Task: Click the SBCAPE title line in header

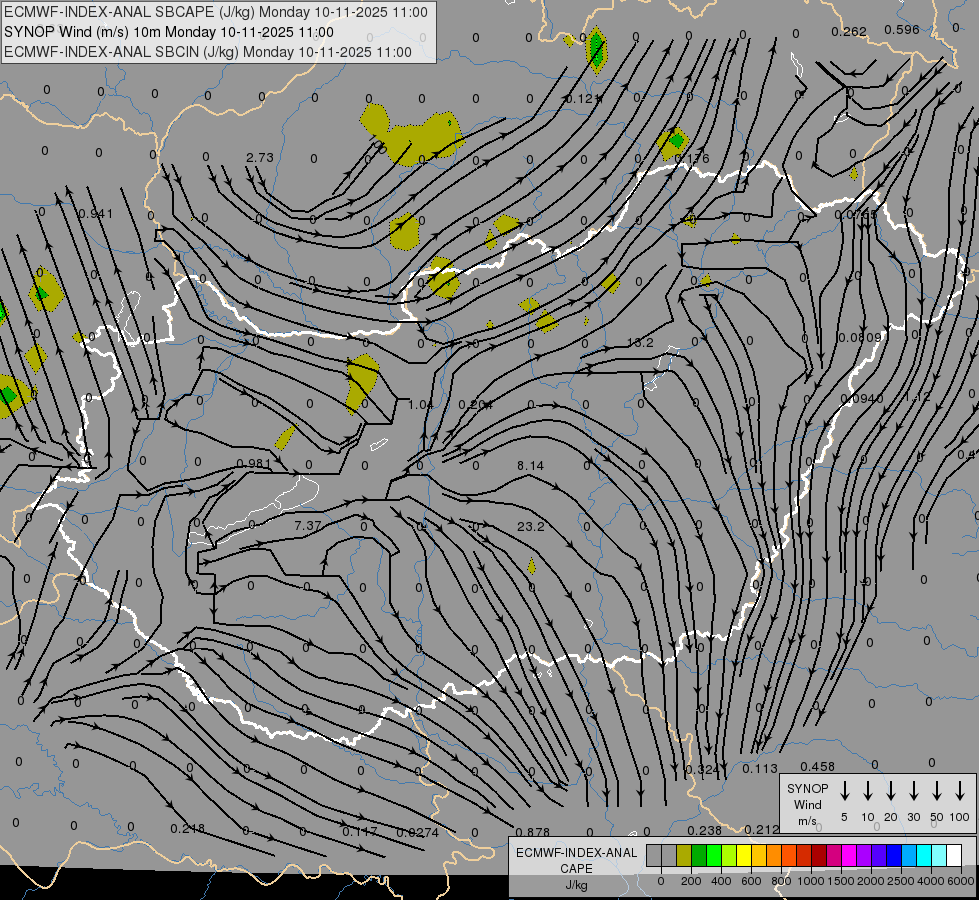Action: (215, 12)
